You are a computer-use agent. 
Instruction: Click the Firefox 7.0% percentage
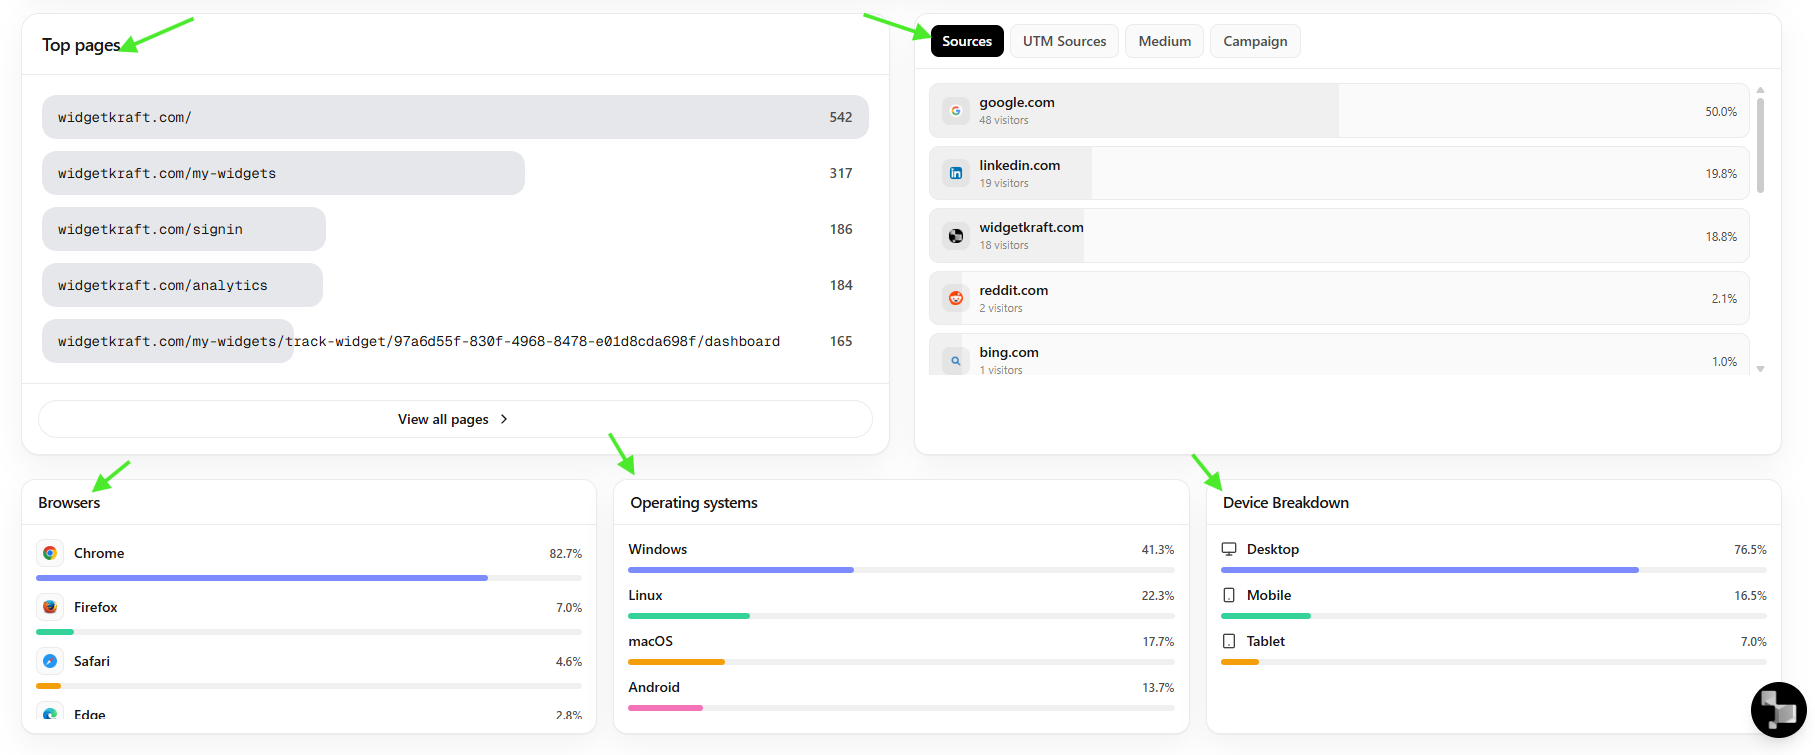click(x=569, y=608)
